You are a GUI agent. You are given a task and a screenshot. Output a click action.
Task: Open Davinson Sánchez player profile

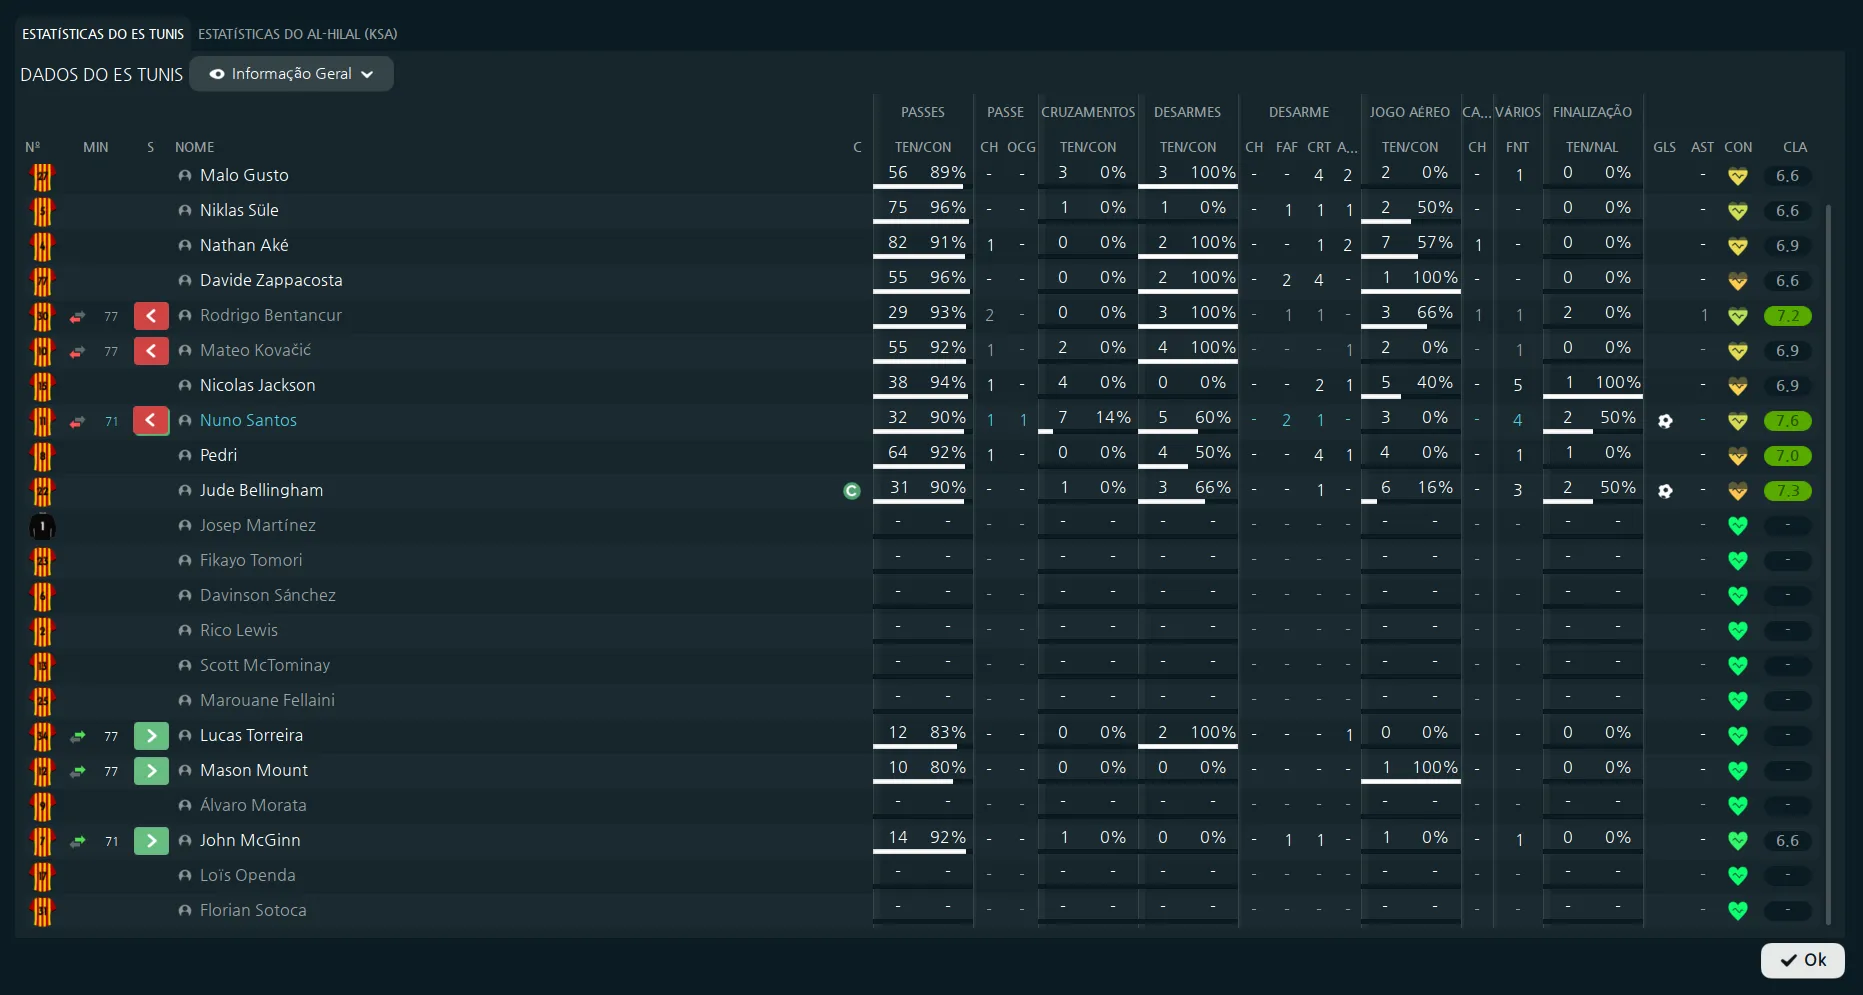point(268,595)
